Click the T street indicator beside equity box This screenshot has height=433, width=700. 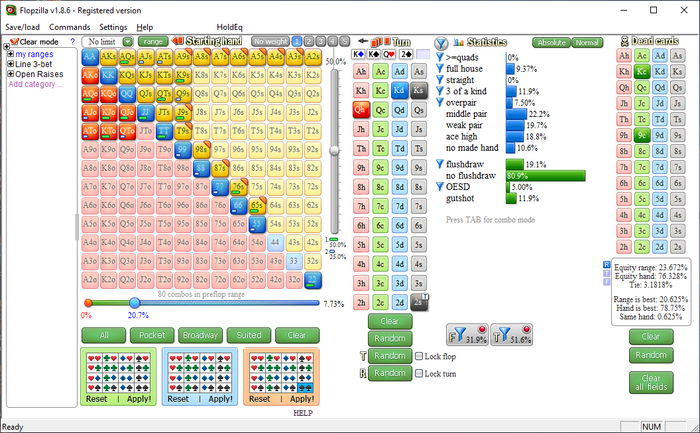pyautogui.click(x=606, y=273)
